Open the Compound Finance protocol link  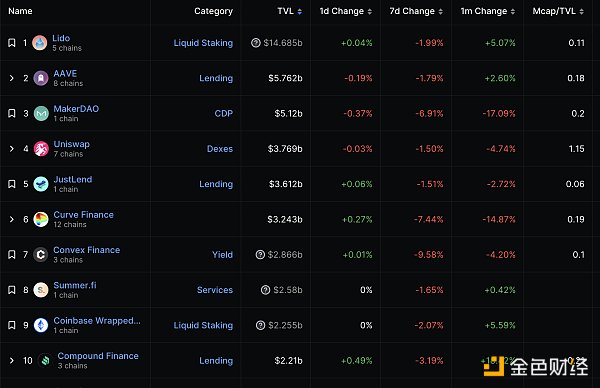pos(98,356)
